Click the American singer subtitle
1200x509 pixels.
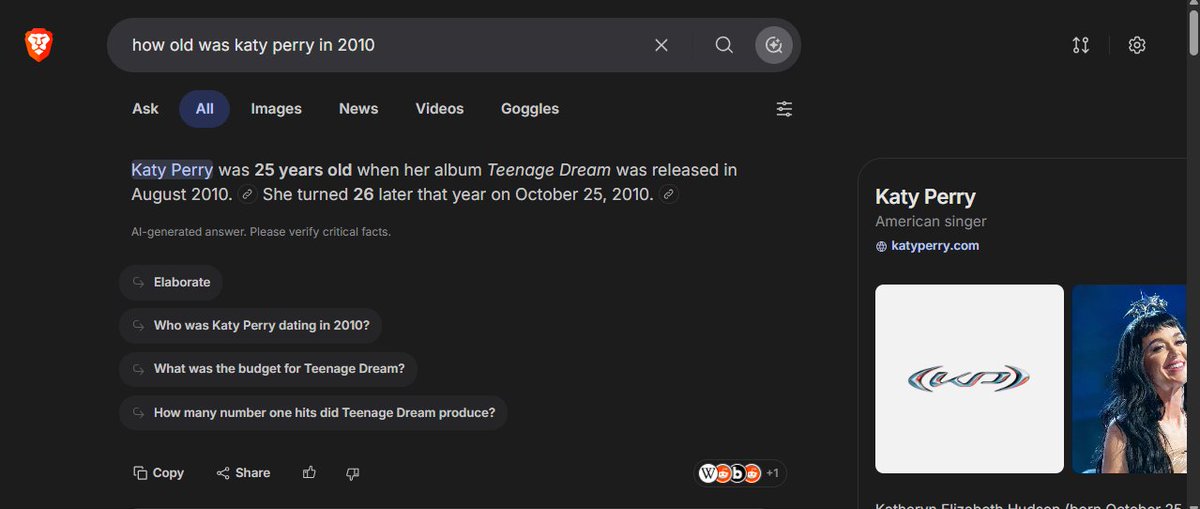931,221
